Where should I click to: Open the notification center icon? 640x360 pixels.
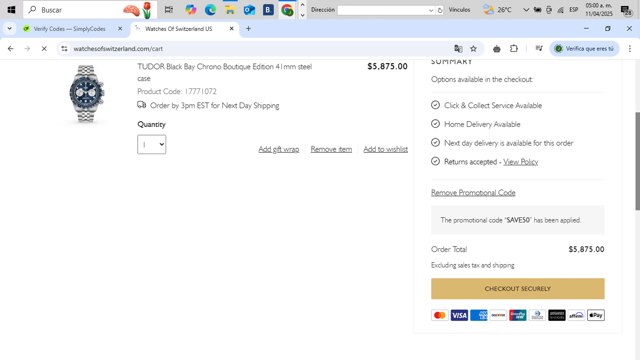click(625, 10)
